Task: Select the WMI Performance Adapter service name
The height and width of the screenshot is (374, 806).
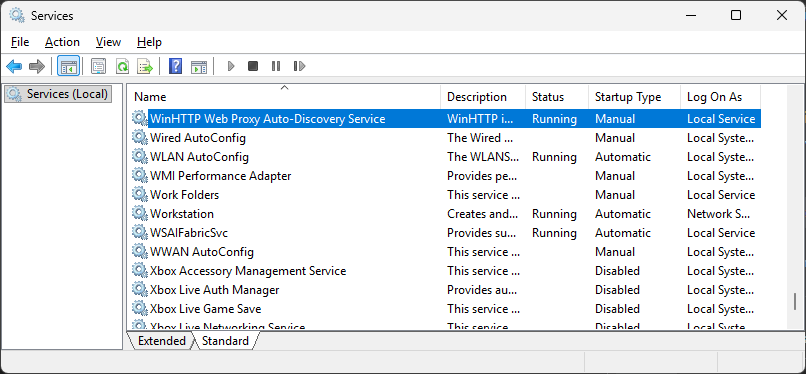Action: [221, 176]
